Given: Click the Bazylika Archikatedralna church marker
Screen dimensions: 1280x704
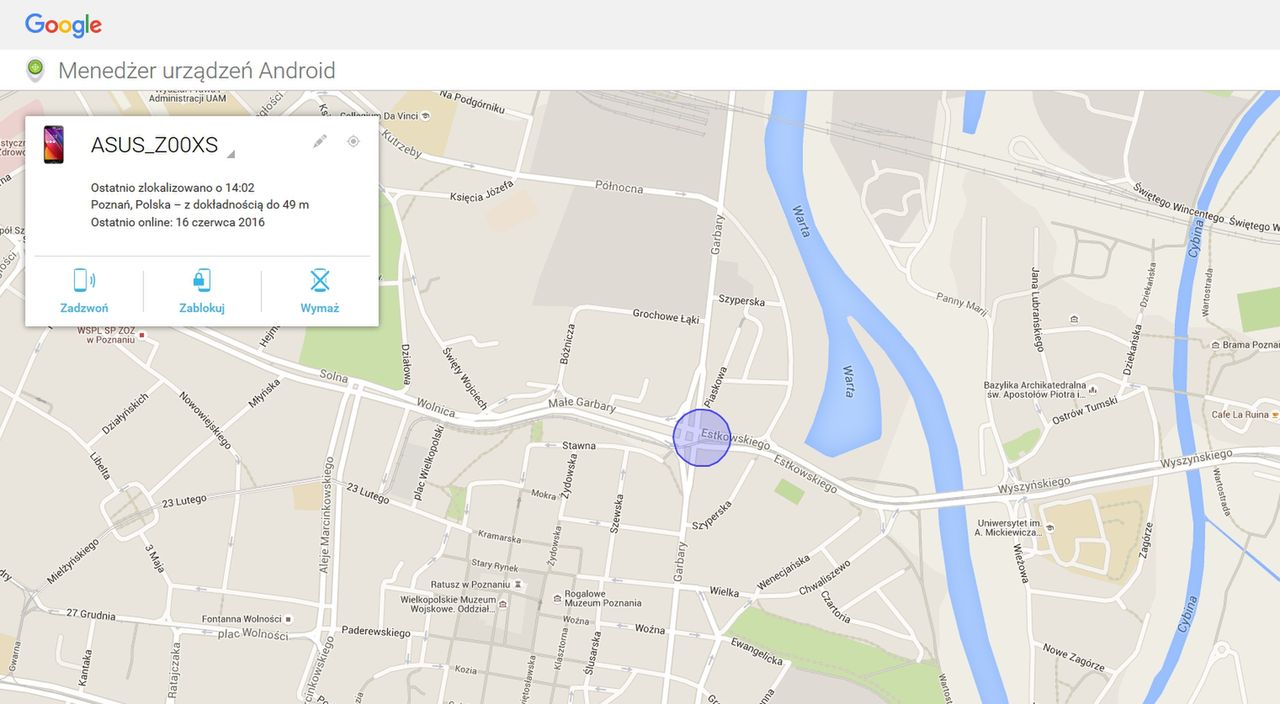Looking at the screenshot, I should point(1093,389).
